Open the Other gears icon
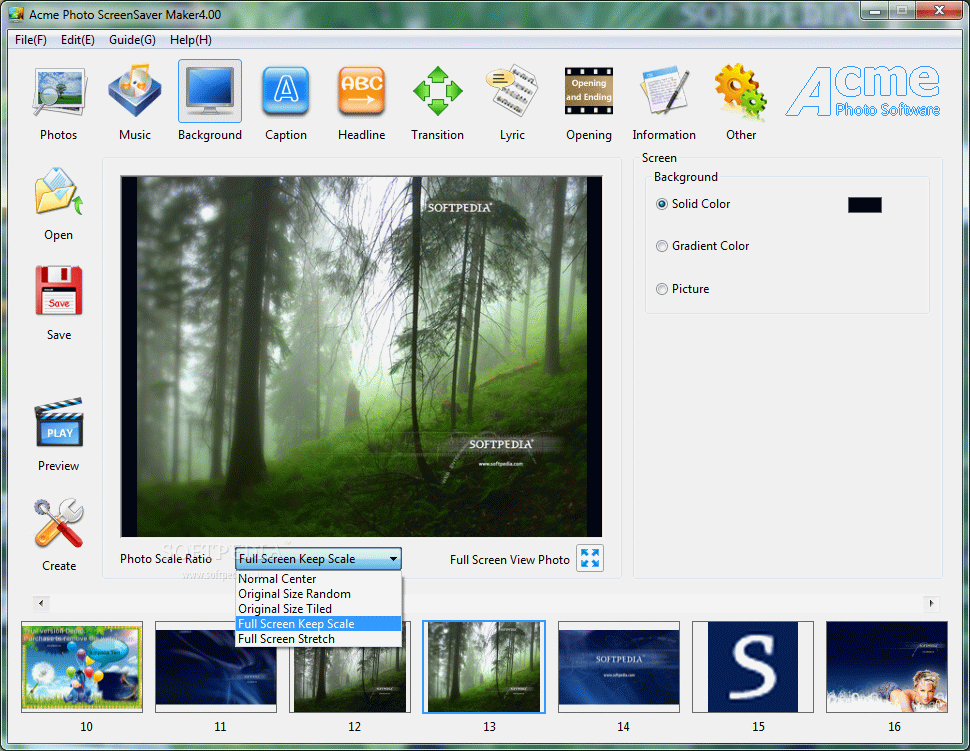This screenshot has width=970, height=751. point(740,92)
